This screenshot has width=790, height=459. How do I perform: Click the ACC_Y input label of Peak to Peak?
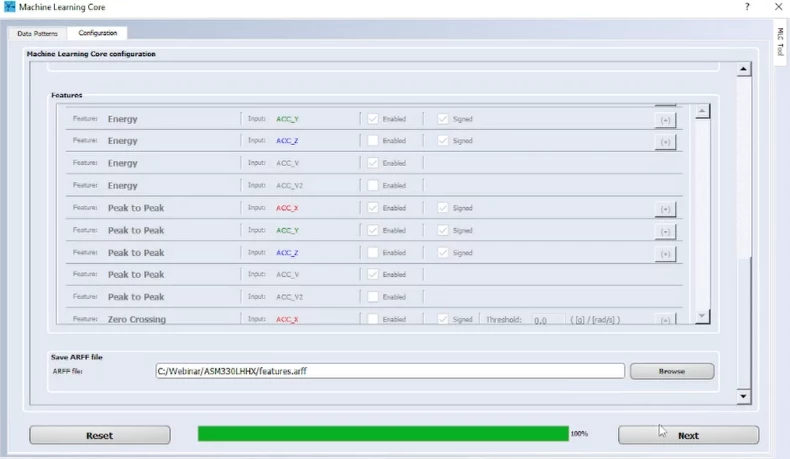click(x=287, y=230)
